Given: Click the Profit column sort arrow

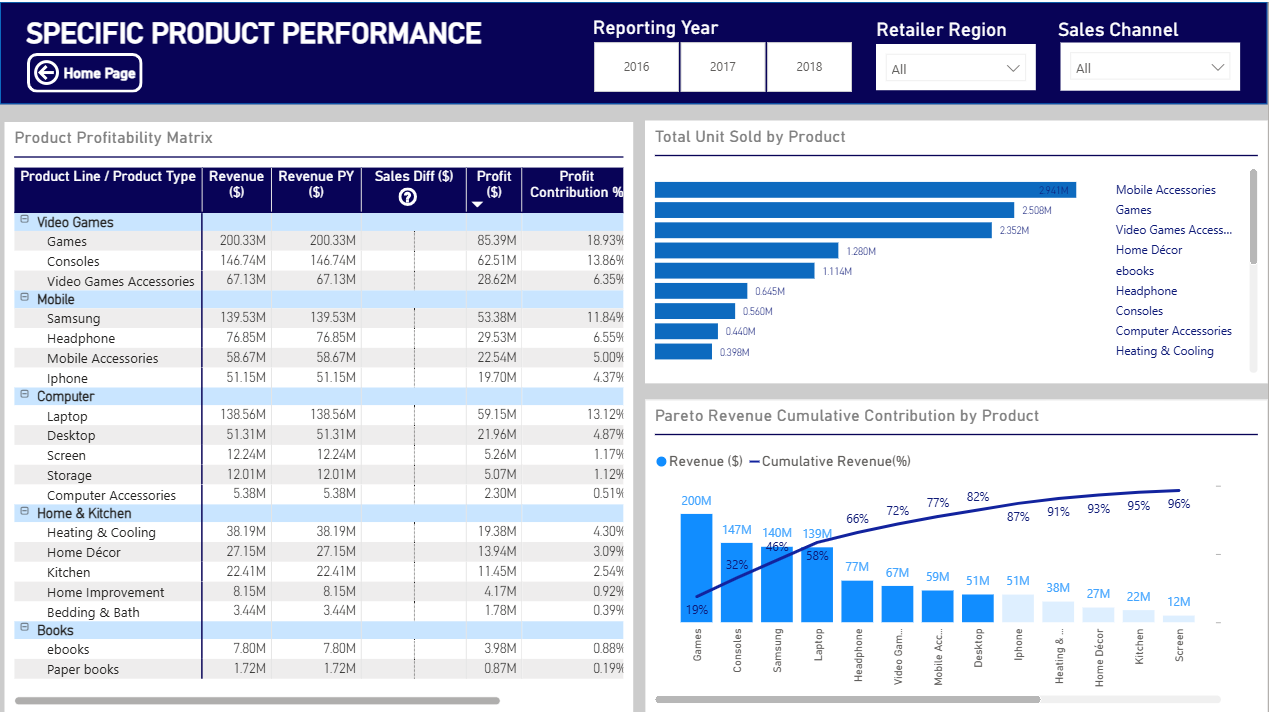Looking at the screenshot, I should coord(477,204).
